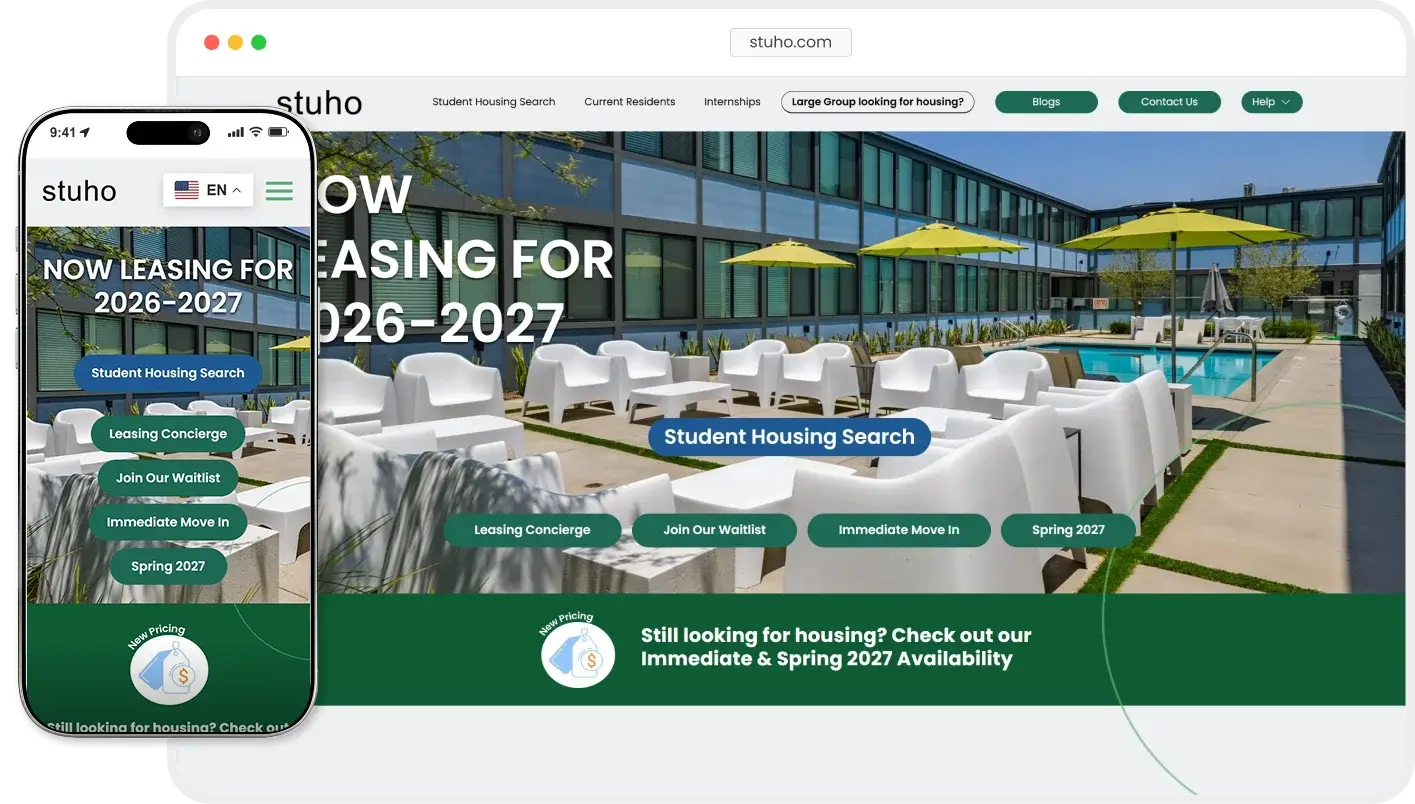This screenshot has height=804, width=1415.
Task: Click the blue Student Housing Search hero button
Action: point(789,437)
